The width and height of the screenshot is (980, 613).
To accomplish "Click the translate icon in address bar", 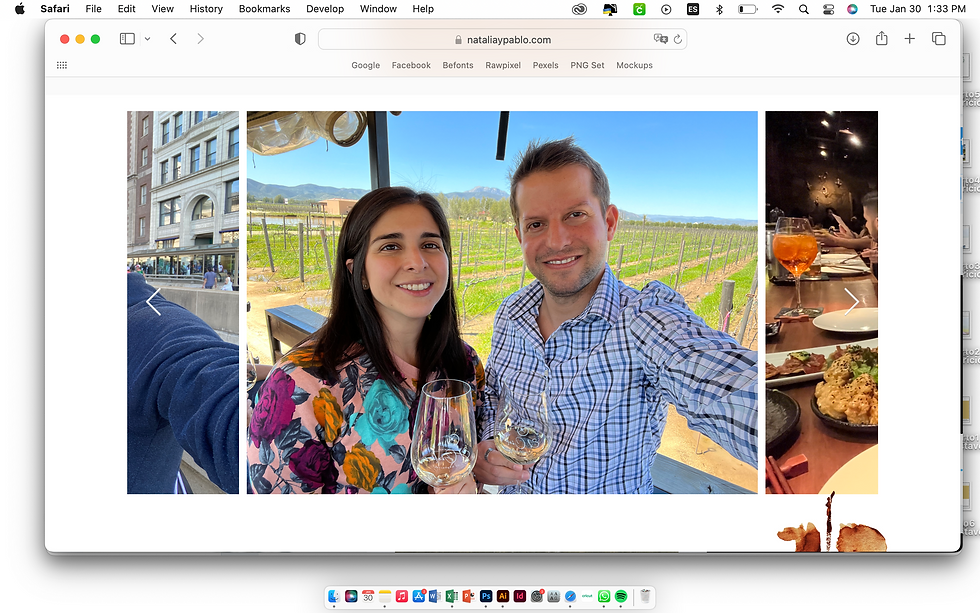I will [660, 39].
